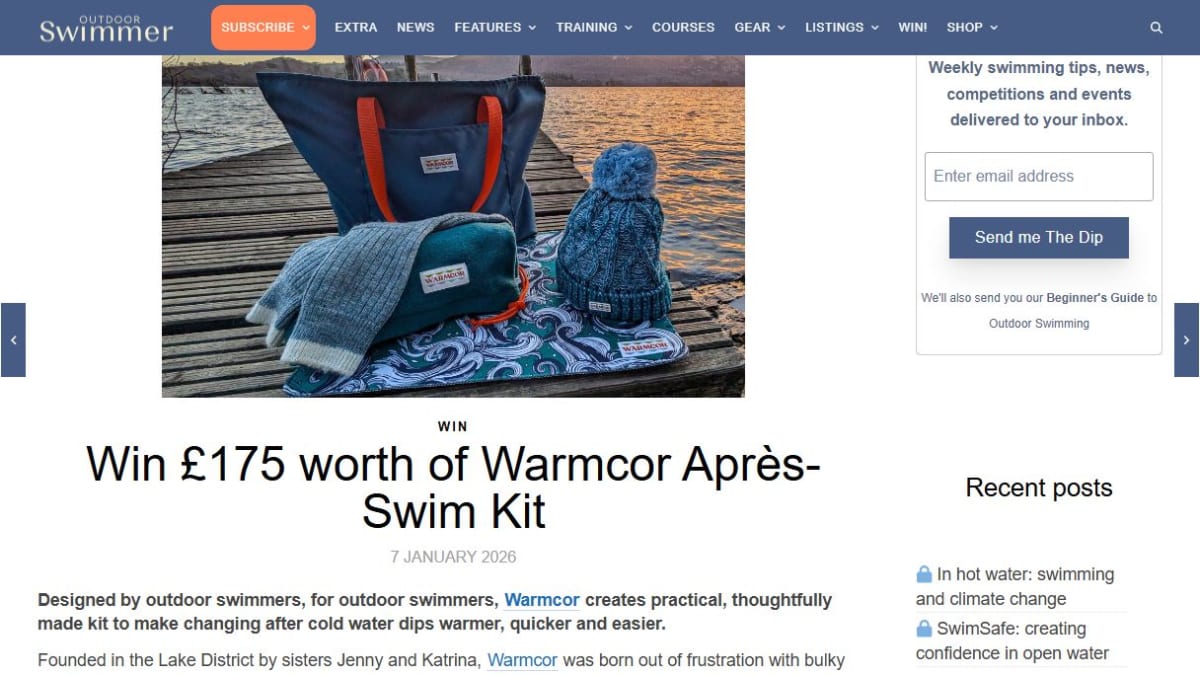This screenshot has height=675, width=1200.
Task: Open the Win! menu item
Action: 913,27
